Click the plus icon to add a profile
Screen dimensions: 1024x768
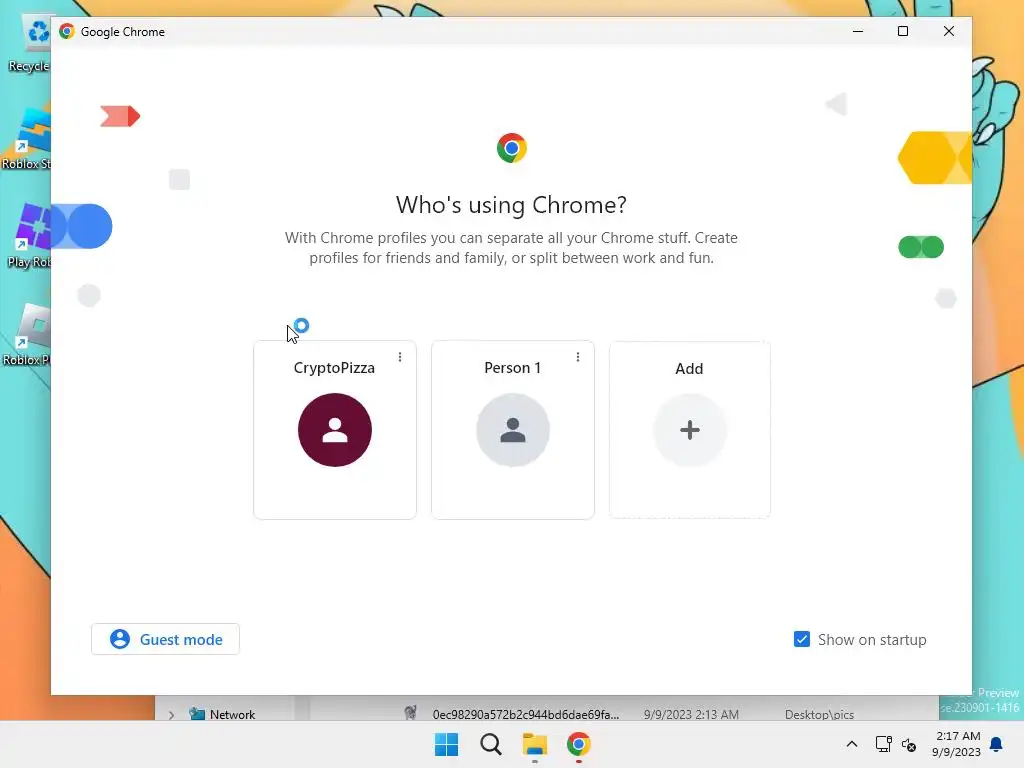point(690,430)
